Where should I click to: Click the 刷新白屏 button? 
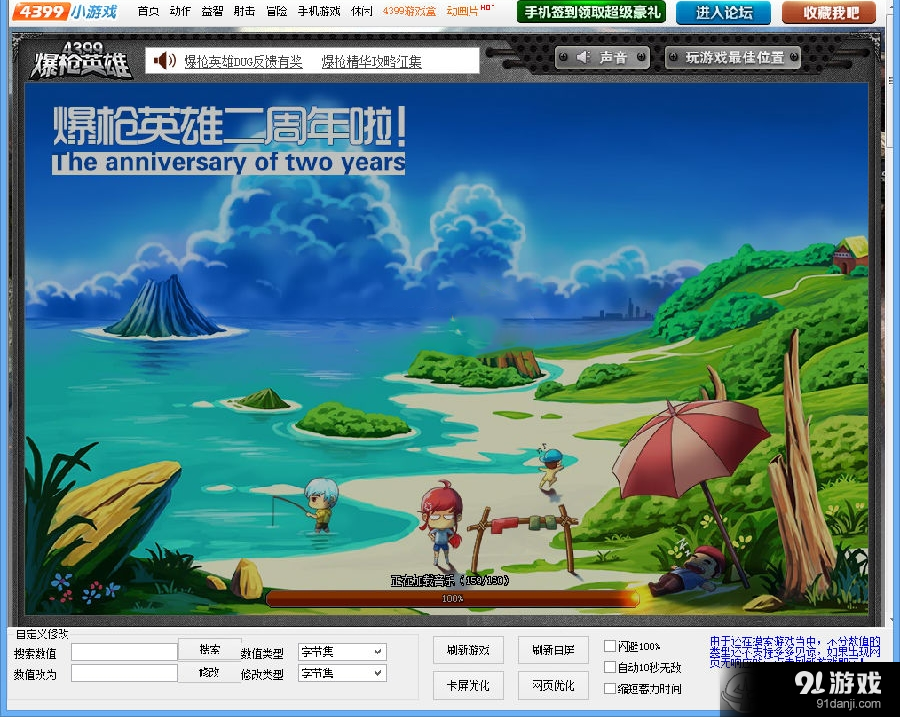pos(553,650)
